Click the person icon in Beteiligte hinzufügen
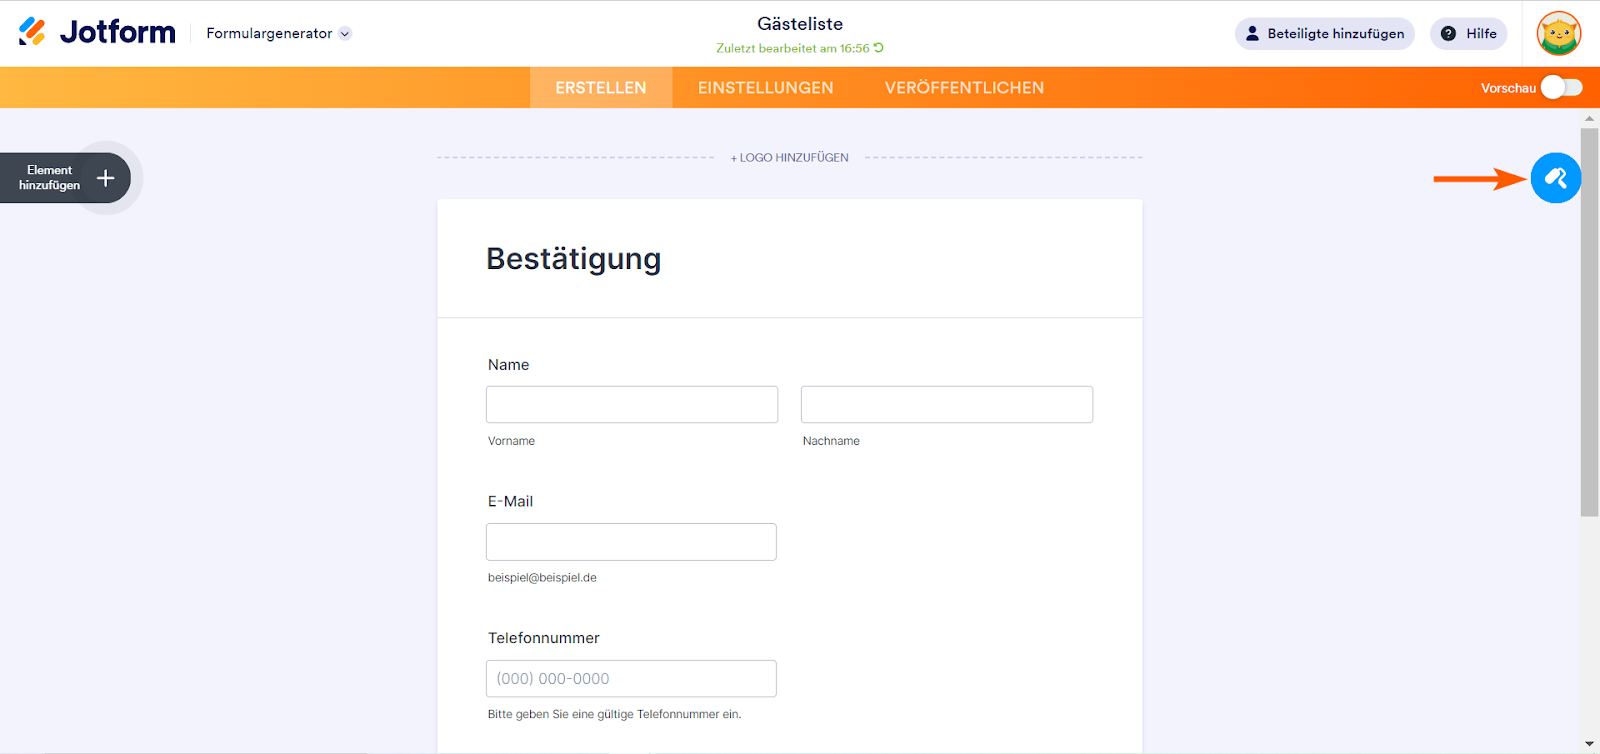The width and height of the screenshot is (1600, 754). (1252, 33)
